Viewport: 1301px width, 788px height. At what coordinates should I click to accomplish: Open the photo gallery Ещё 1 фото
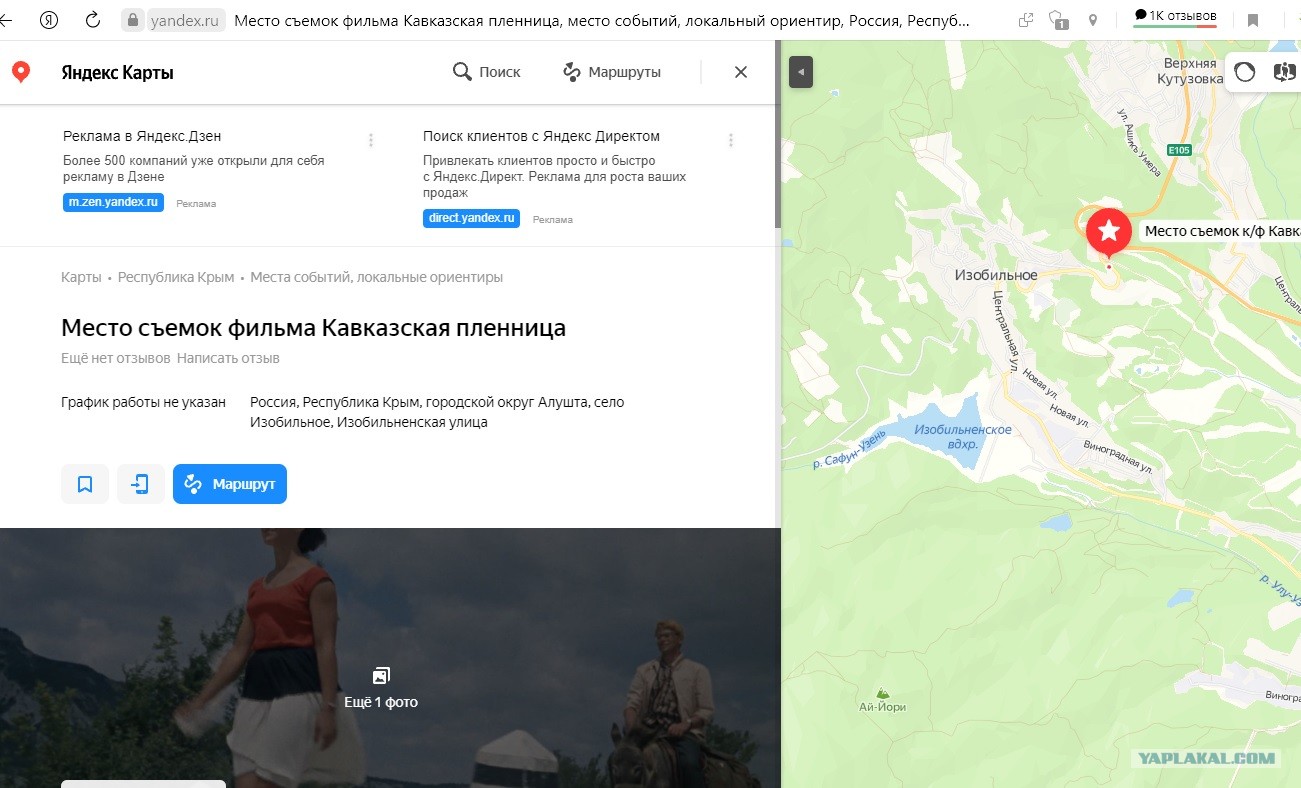coord(381,688)
